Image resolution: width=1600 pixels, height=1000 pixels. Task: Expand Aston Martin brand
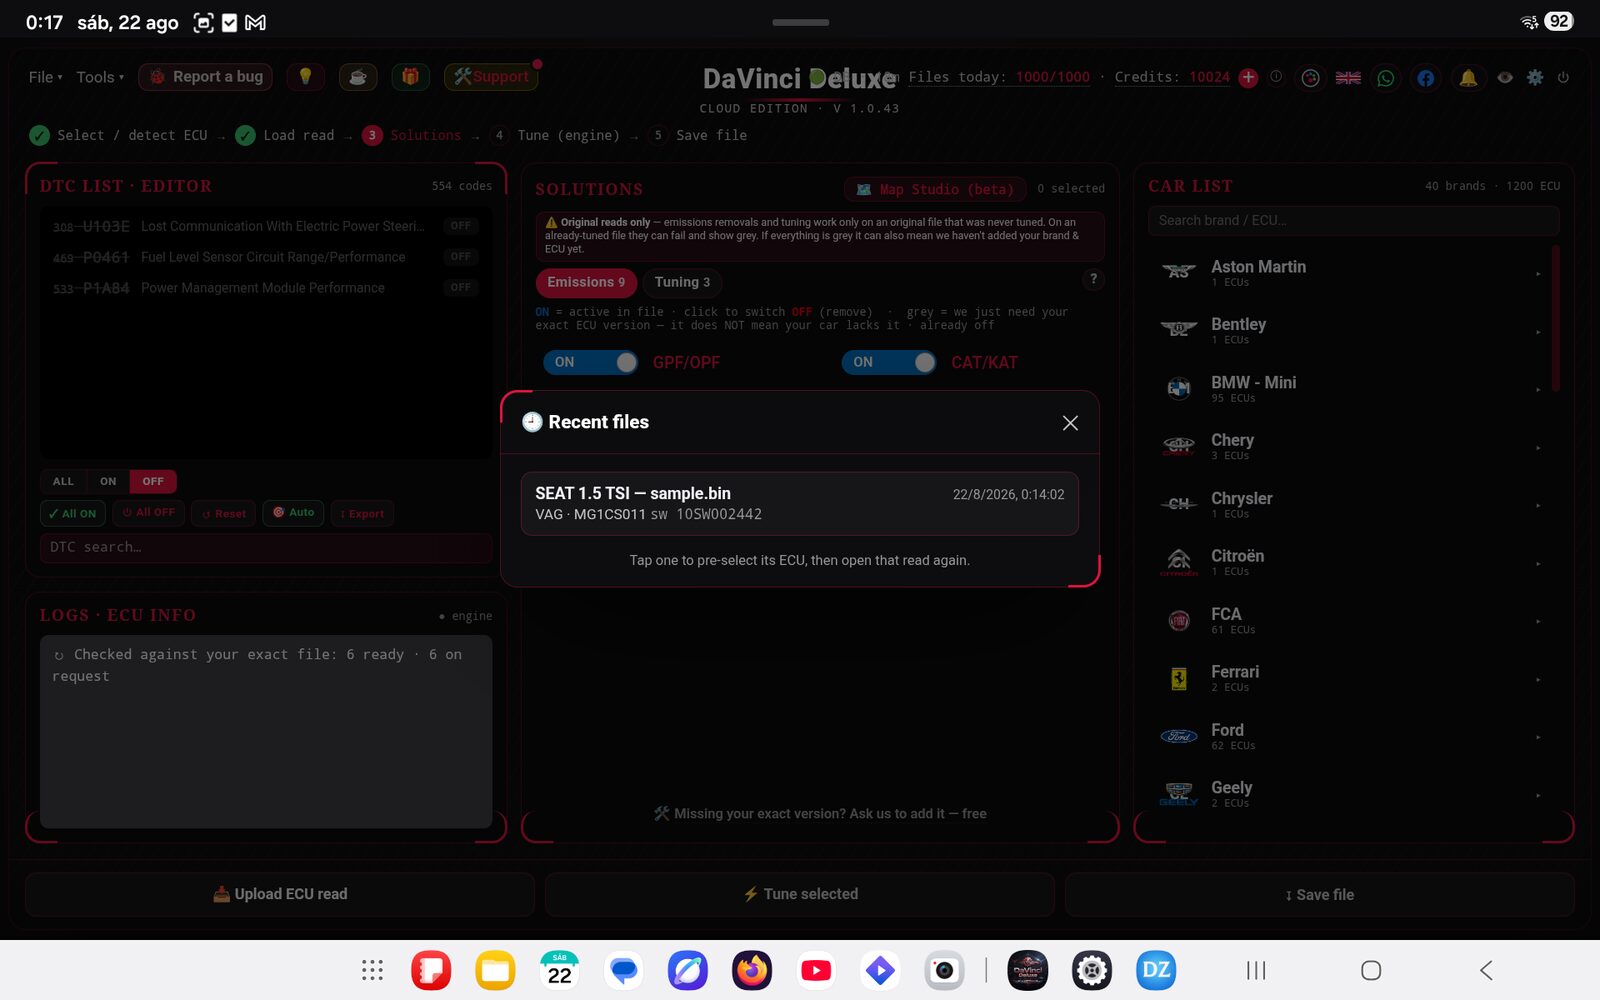(x=1352, y=273)
